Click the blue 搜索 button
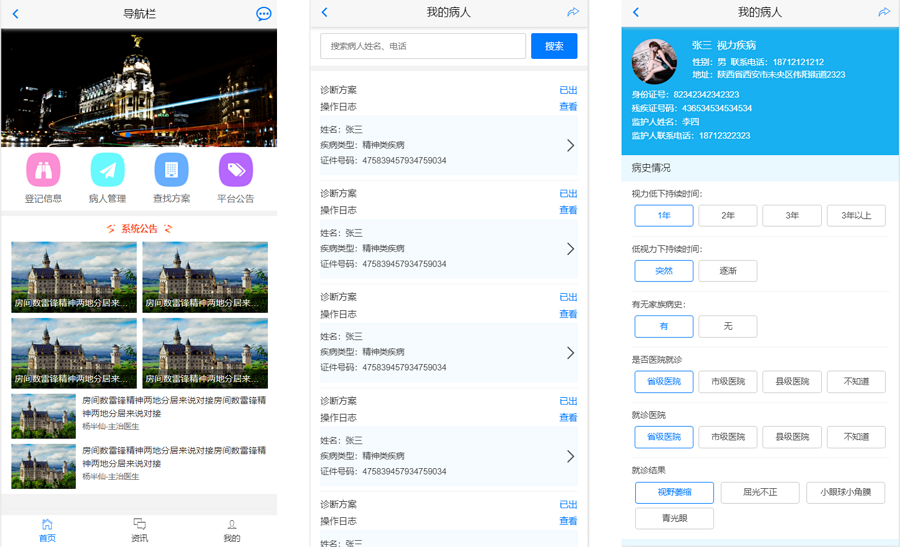900x547 pixels. click(x=554, y=46)
